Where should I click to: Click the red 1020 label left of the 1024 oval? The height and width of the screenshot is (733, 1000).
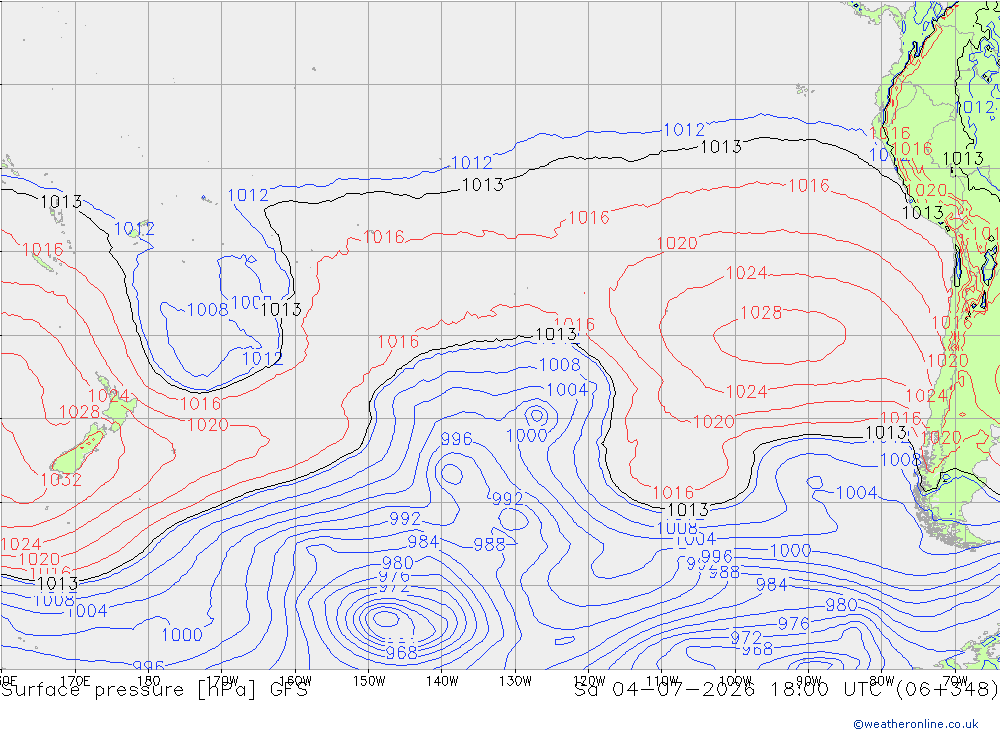click(x=677, y=243)
